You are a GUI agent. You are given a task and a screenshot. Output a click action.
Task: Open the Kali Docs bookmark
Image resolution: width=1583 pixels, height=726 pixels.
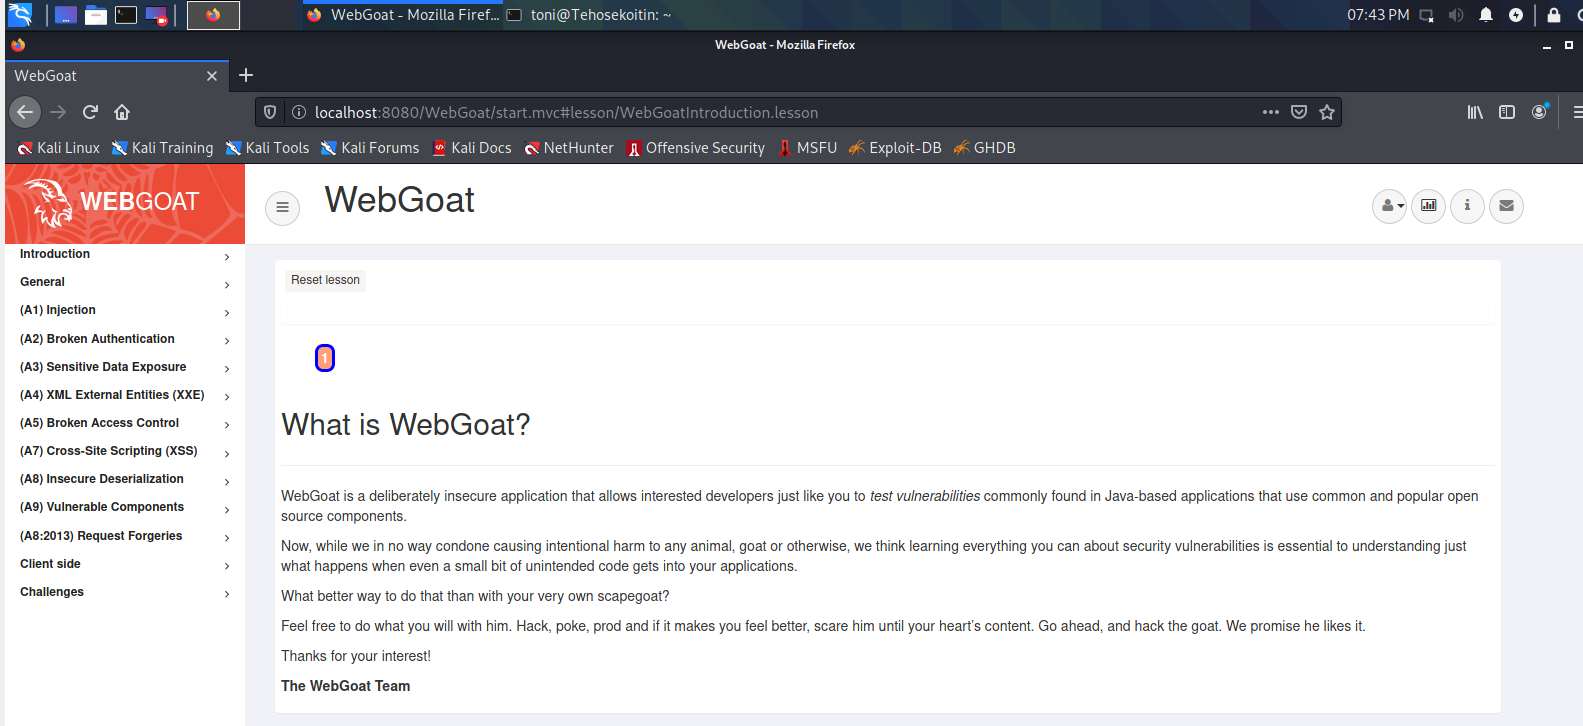coord(472,148)
